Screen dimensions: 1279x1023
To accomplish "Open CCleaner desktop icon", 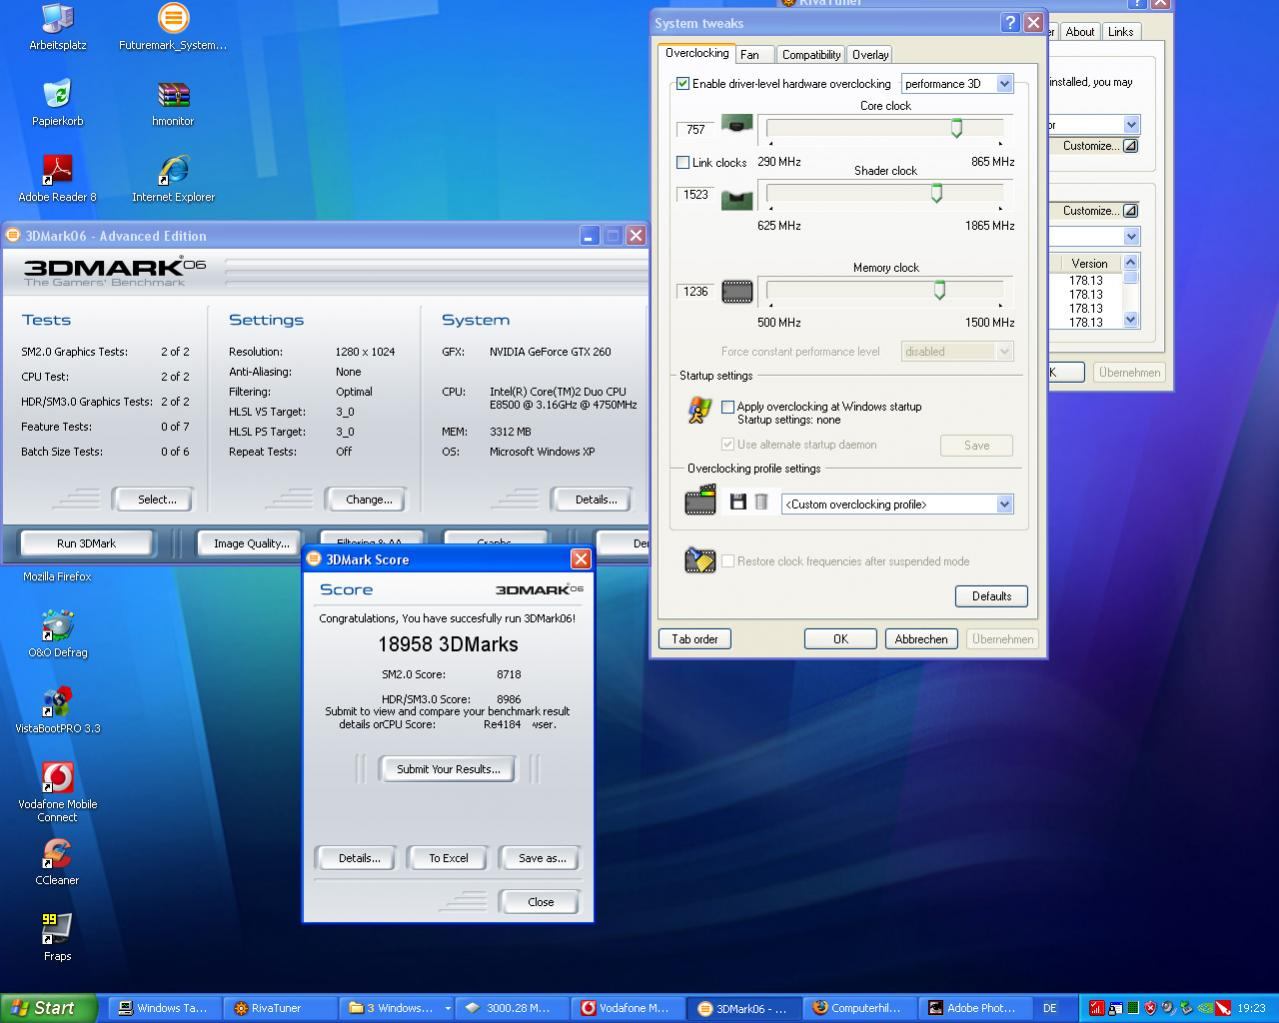I will coord(57,854).
